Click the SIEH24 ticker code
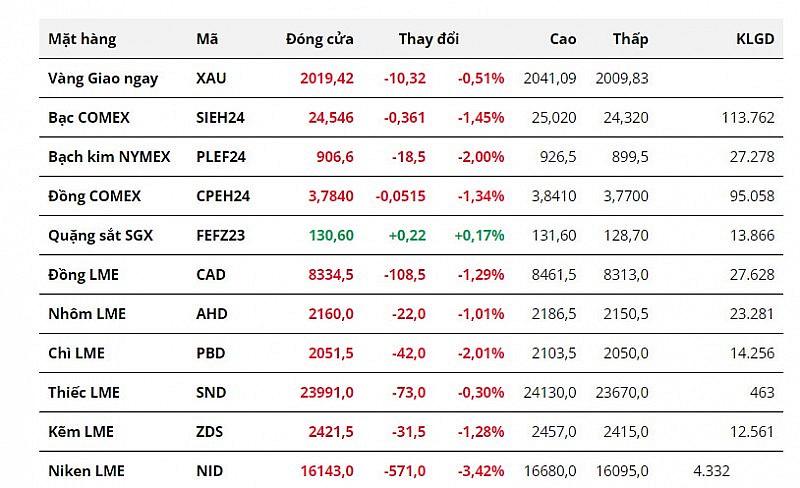This screenshot has width=800, height=488. click(x=221, y=118)
